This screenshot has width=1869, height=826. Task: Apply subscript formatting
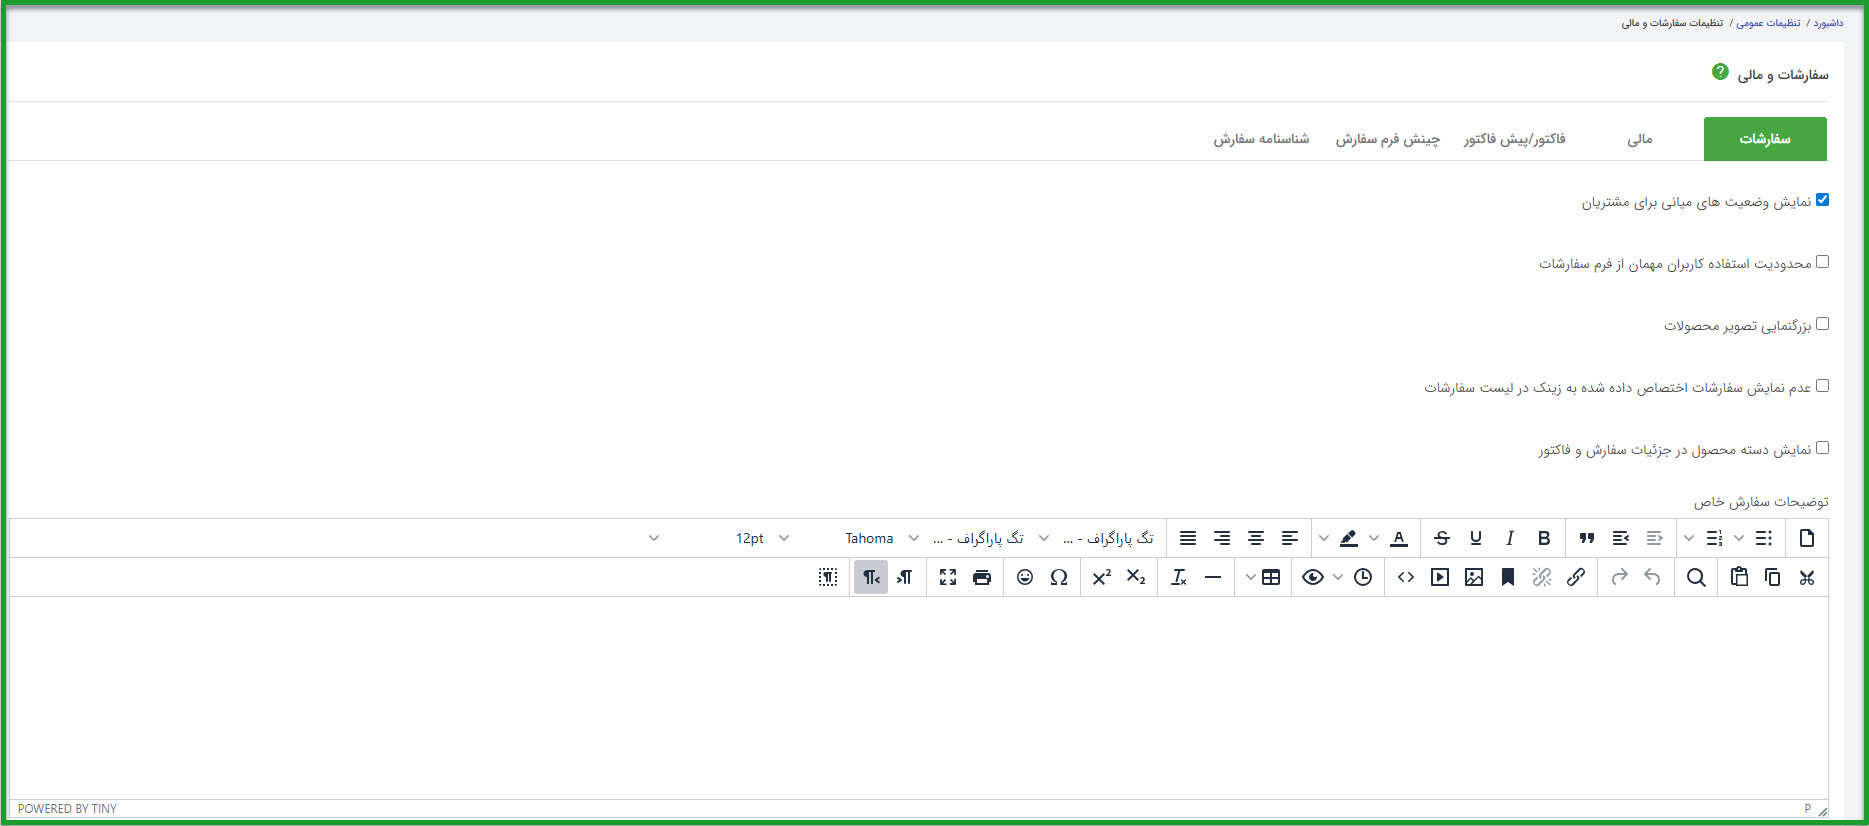pyautogui.click(x=1136, y=577)
